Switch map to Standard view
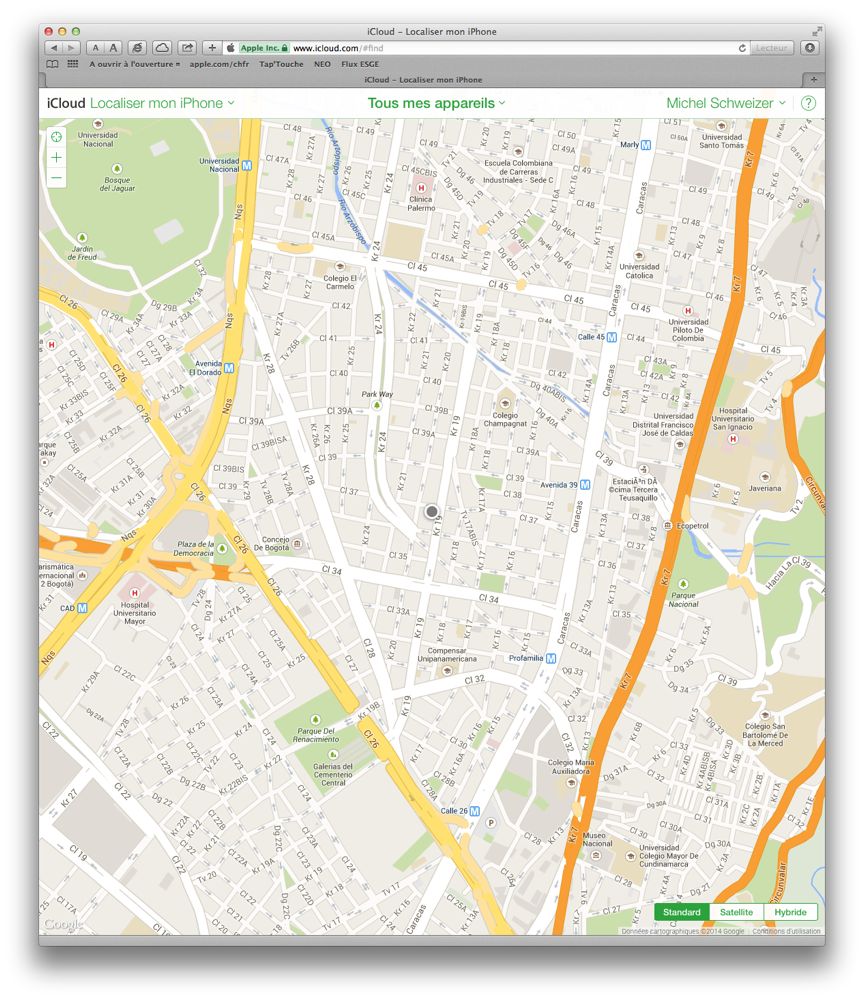The image size is (864, 1000). click(682, 912)
